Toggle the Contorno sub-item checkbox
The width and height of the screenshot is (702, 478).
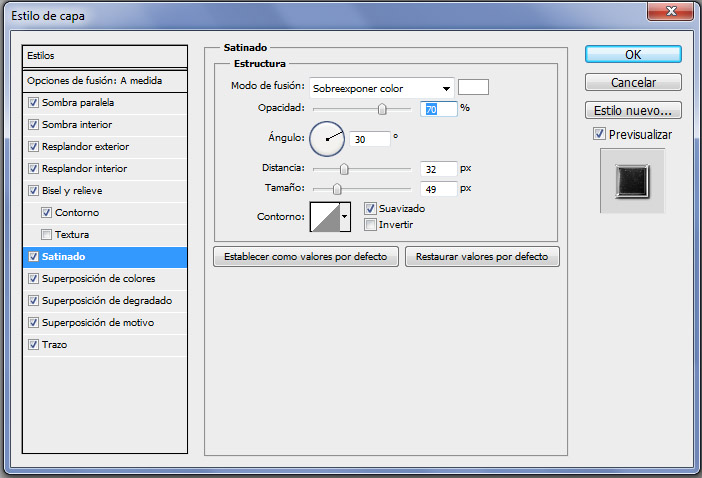tap(46, 212)
